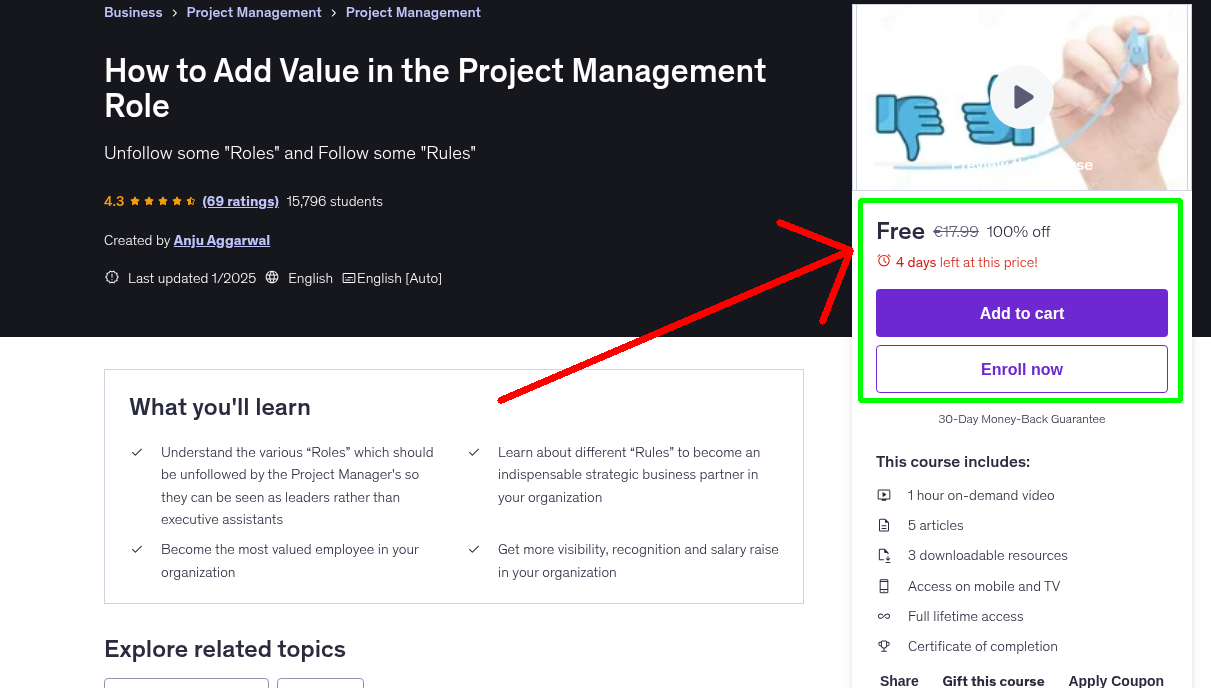Click the infinity lifetime access icon

pos(884,615)
